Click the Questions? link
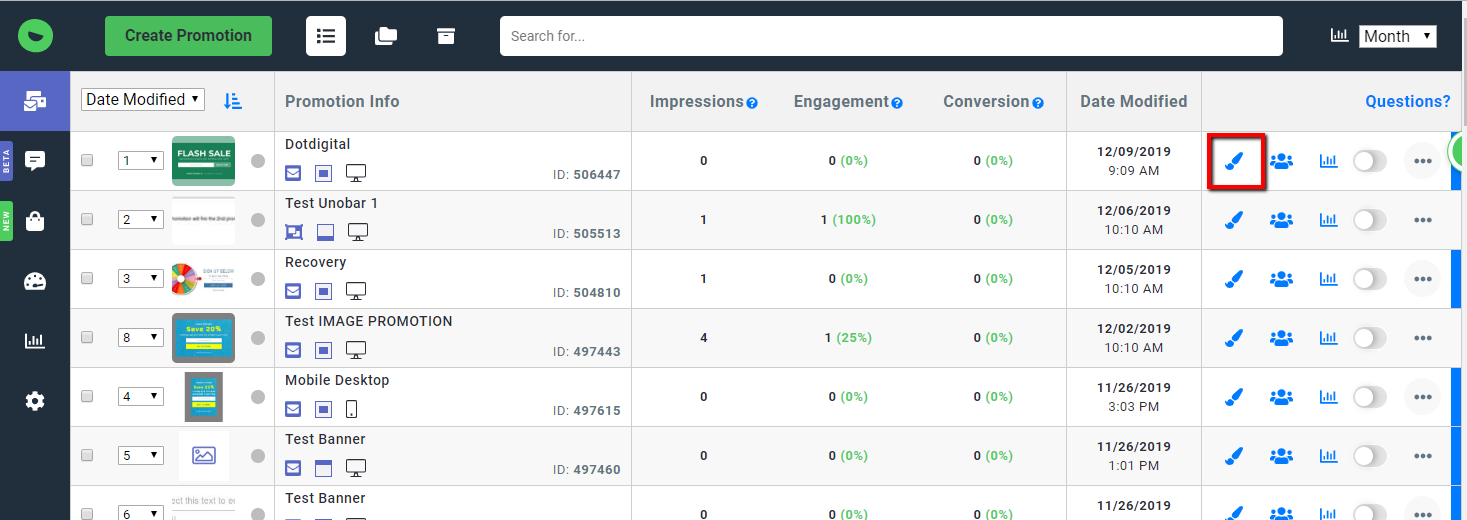This screenshot has width=1467, height=520. [1407, 101]
